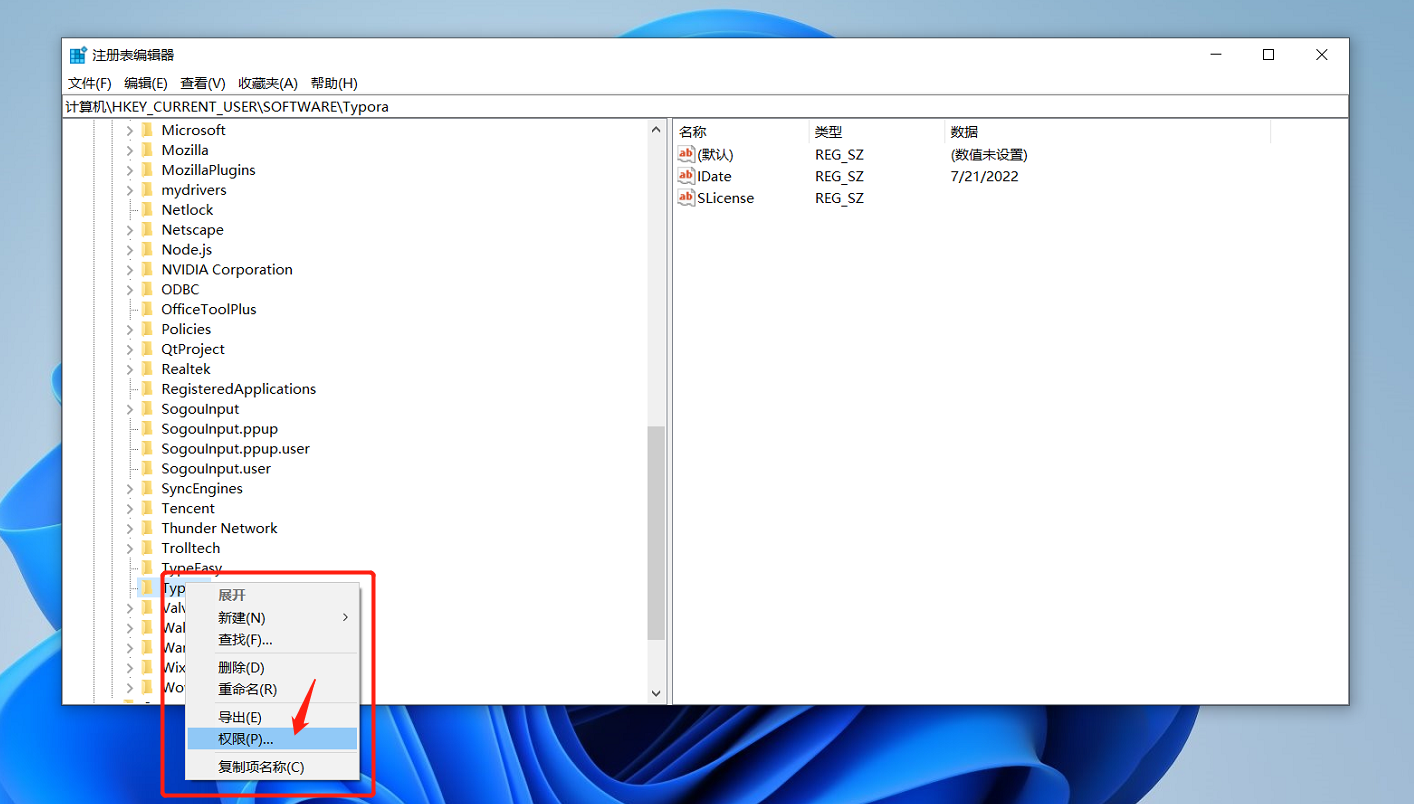Click the Policies folder icon
The width and height of the screenshot is (1414, 804).
point(147,329)
